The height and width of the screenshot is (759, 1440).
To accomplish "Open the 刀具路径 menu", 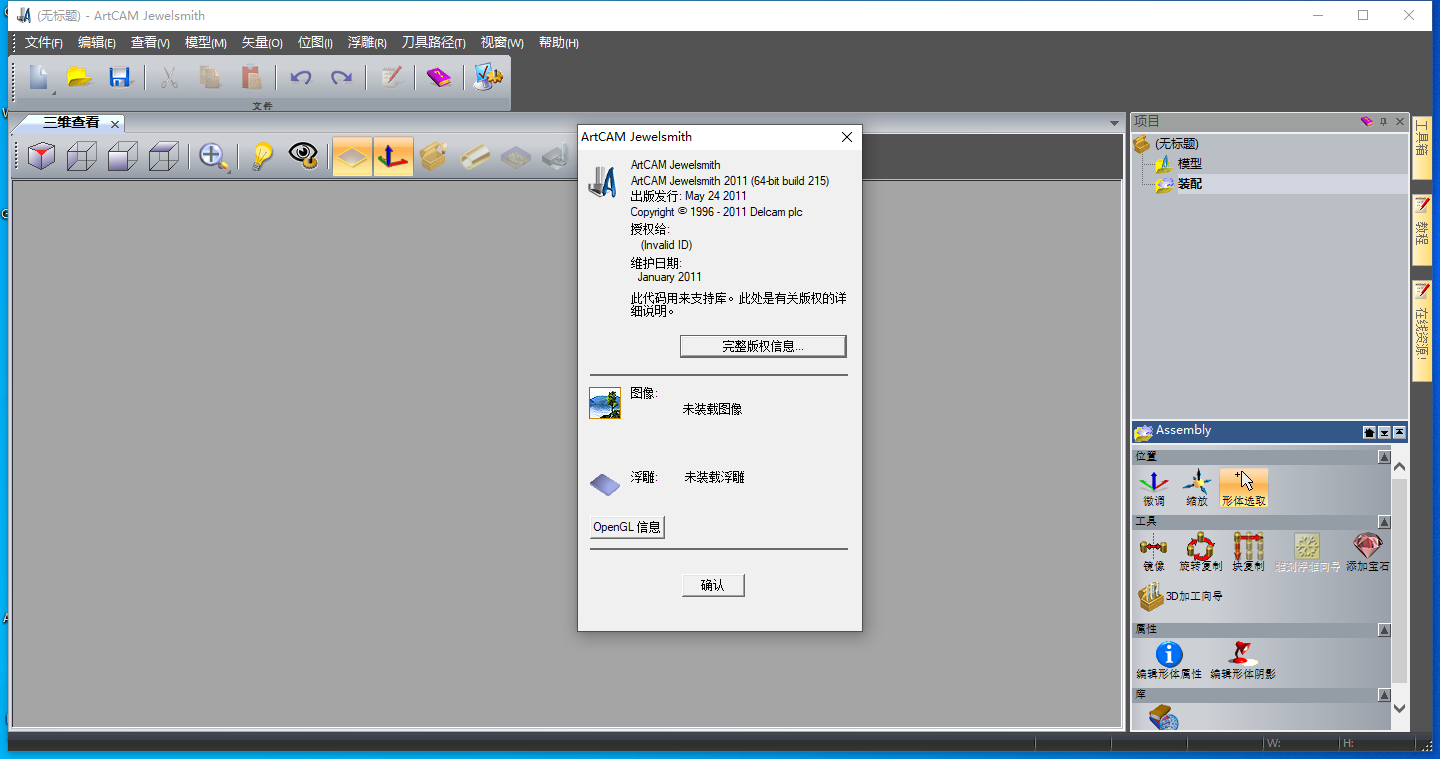I will click(434, 42).
